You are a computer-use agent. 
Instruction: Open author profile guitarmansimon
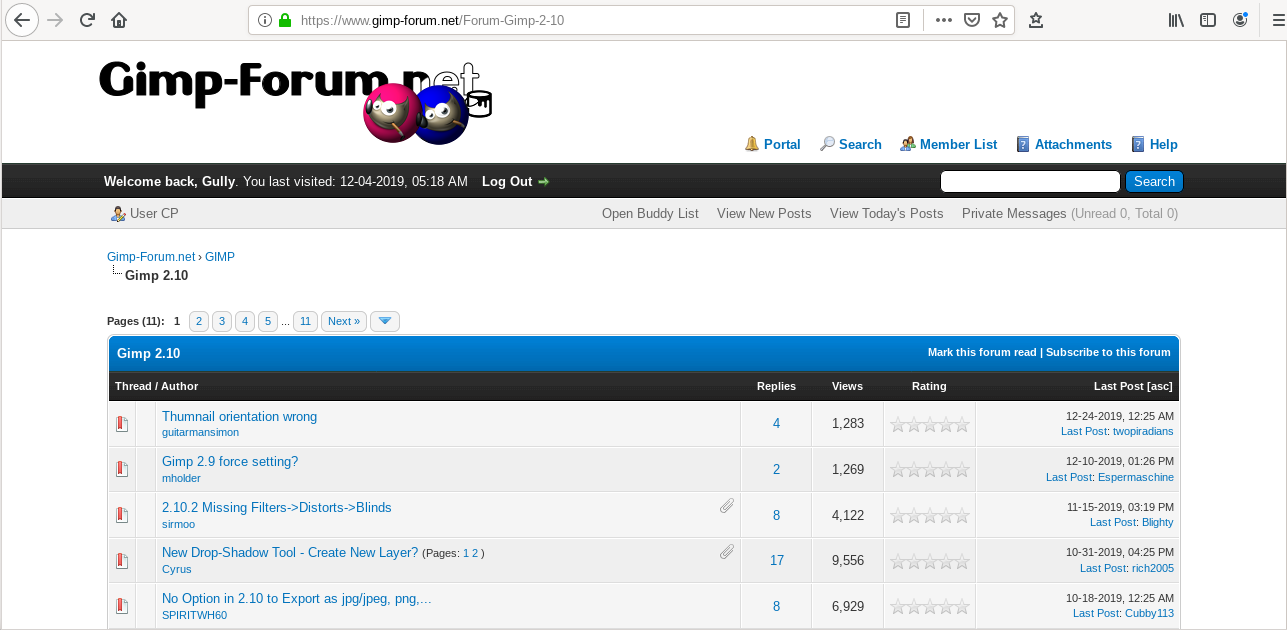click(200, 432)
